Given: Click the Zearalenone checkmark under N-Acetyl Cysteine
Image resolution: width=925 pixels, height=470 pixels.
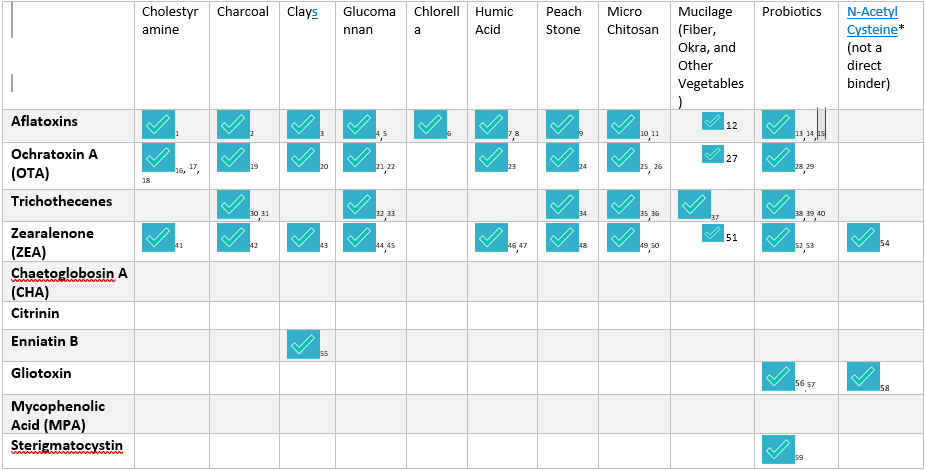Looking at the screenshot, I should pyautogui.click(x=863, y=237).
